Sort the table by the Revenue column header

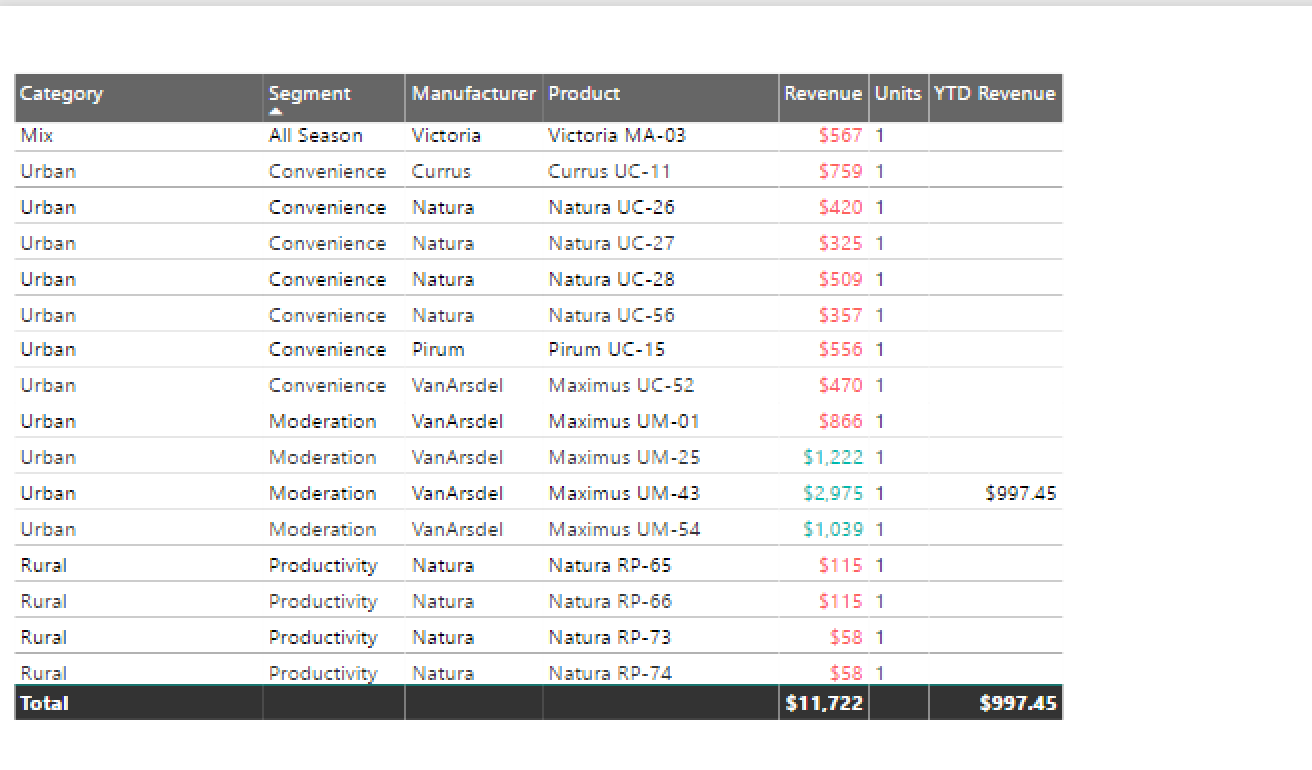823,93
